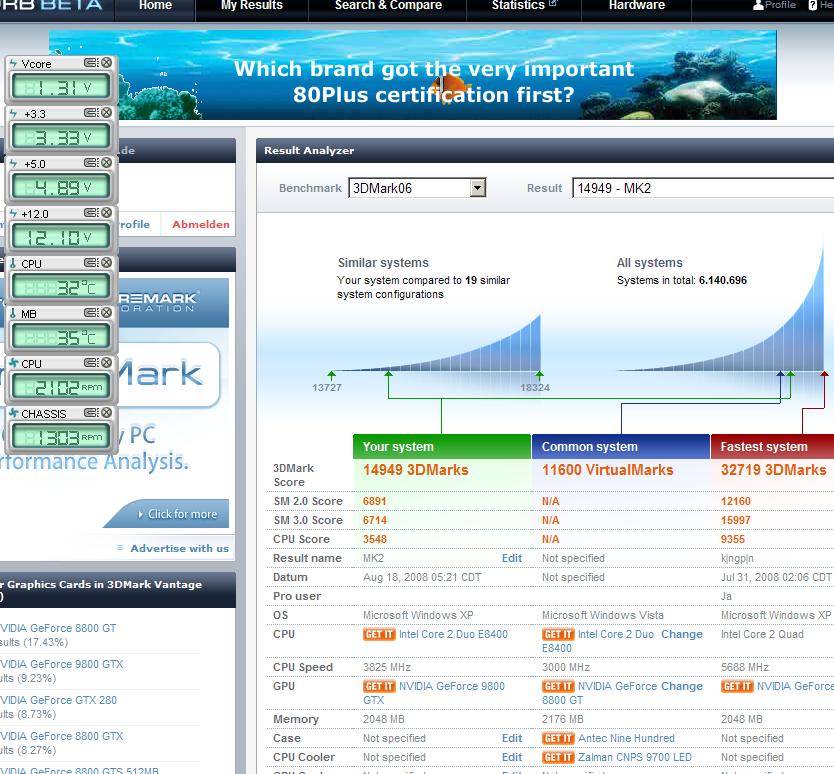
Task: Close the +5.0 voltage widget
Action: pos(107,163)
